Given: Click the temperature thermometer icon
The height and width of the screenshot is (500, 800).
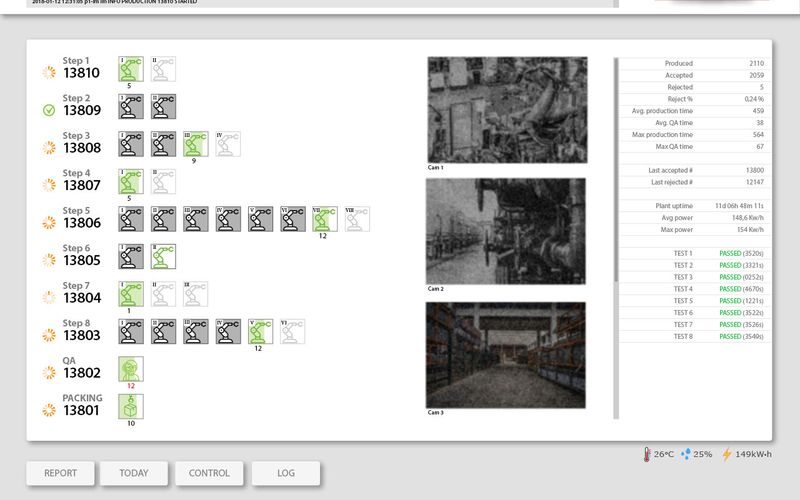Looking at the screenshot, I should point(648,454).
